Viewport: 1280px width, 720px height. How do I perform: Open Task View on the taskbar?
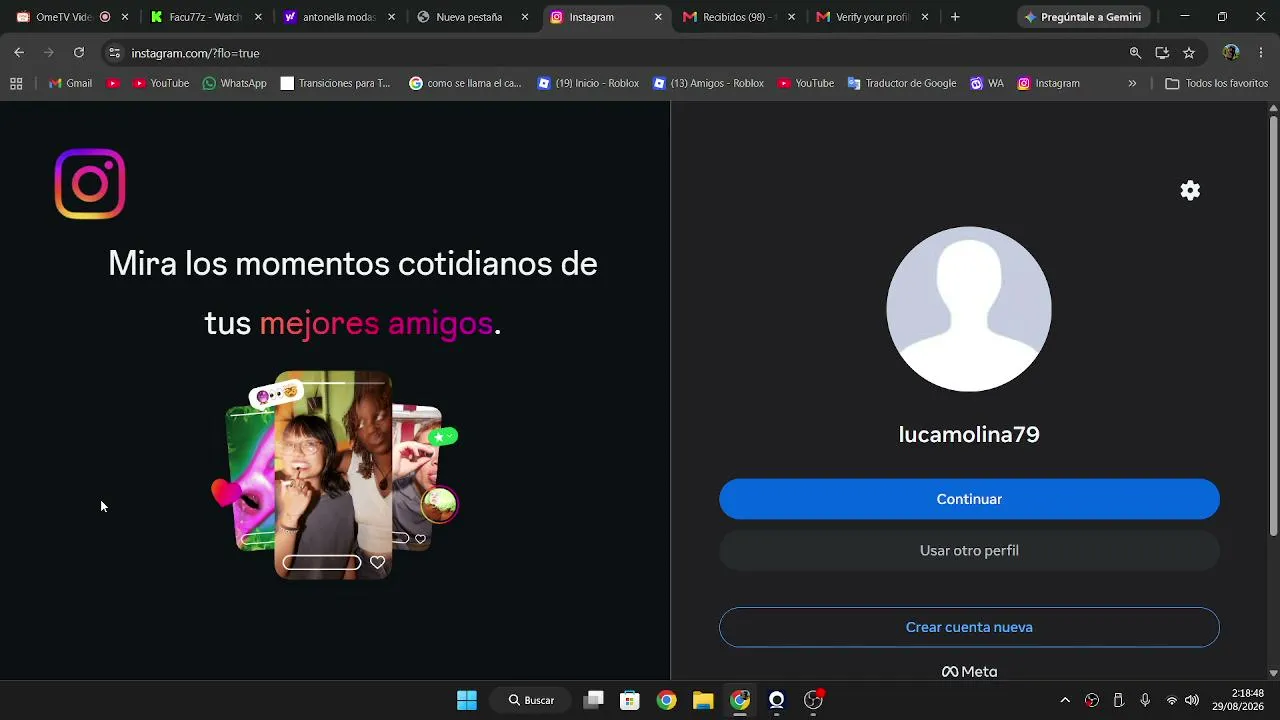coord(594,700)
